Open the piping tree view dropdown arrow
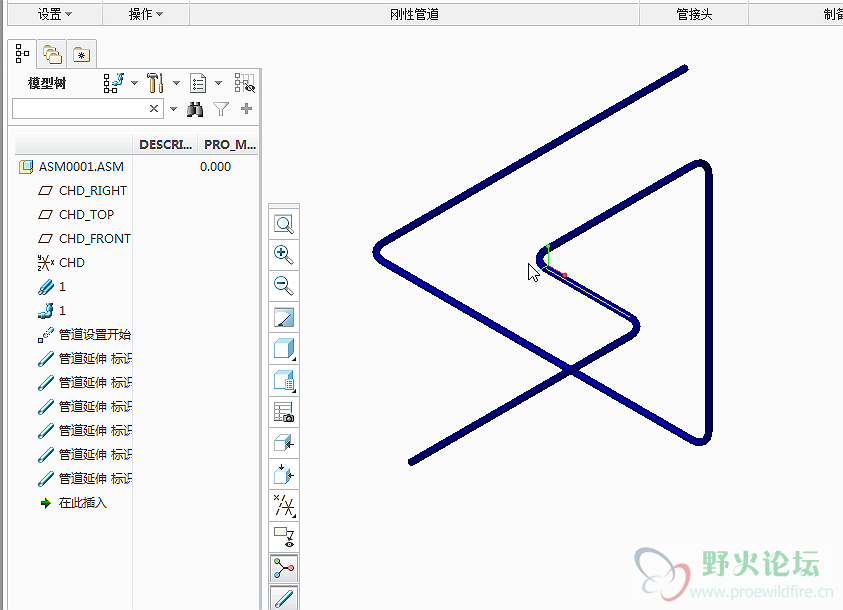Image resolution: width=843 pixels, height=610 pixels. (x=134, y=83)
